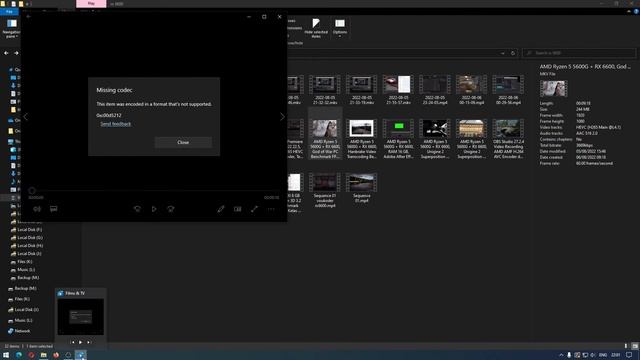Viewport: 640px width, 360px height.
Task: Open Local Disk (F:) in the navigation tree
Action: click(x=29, y=230)
